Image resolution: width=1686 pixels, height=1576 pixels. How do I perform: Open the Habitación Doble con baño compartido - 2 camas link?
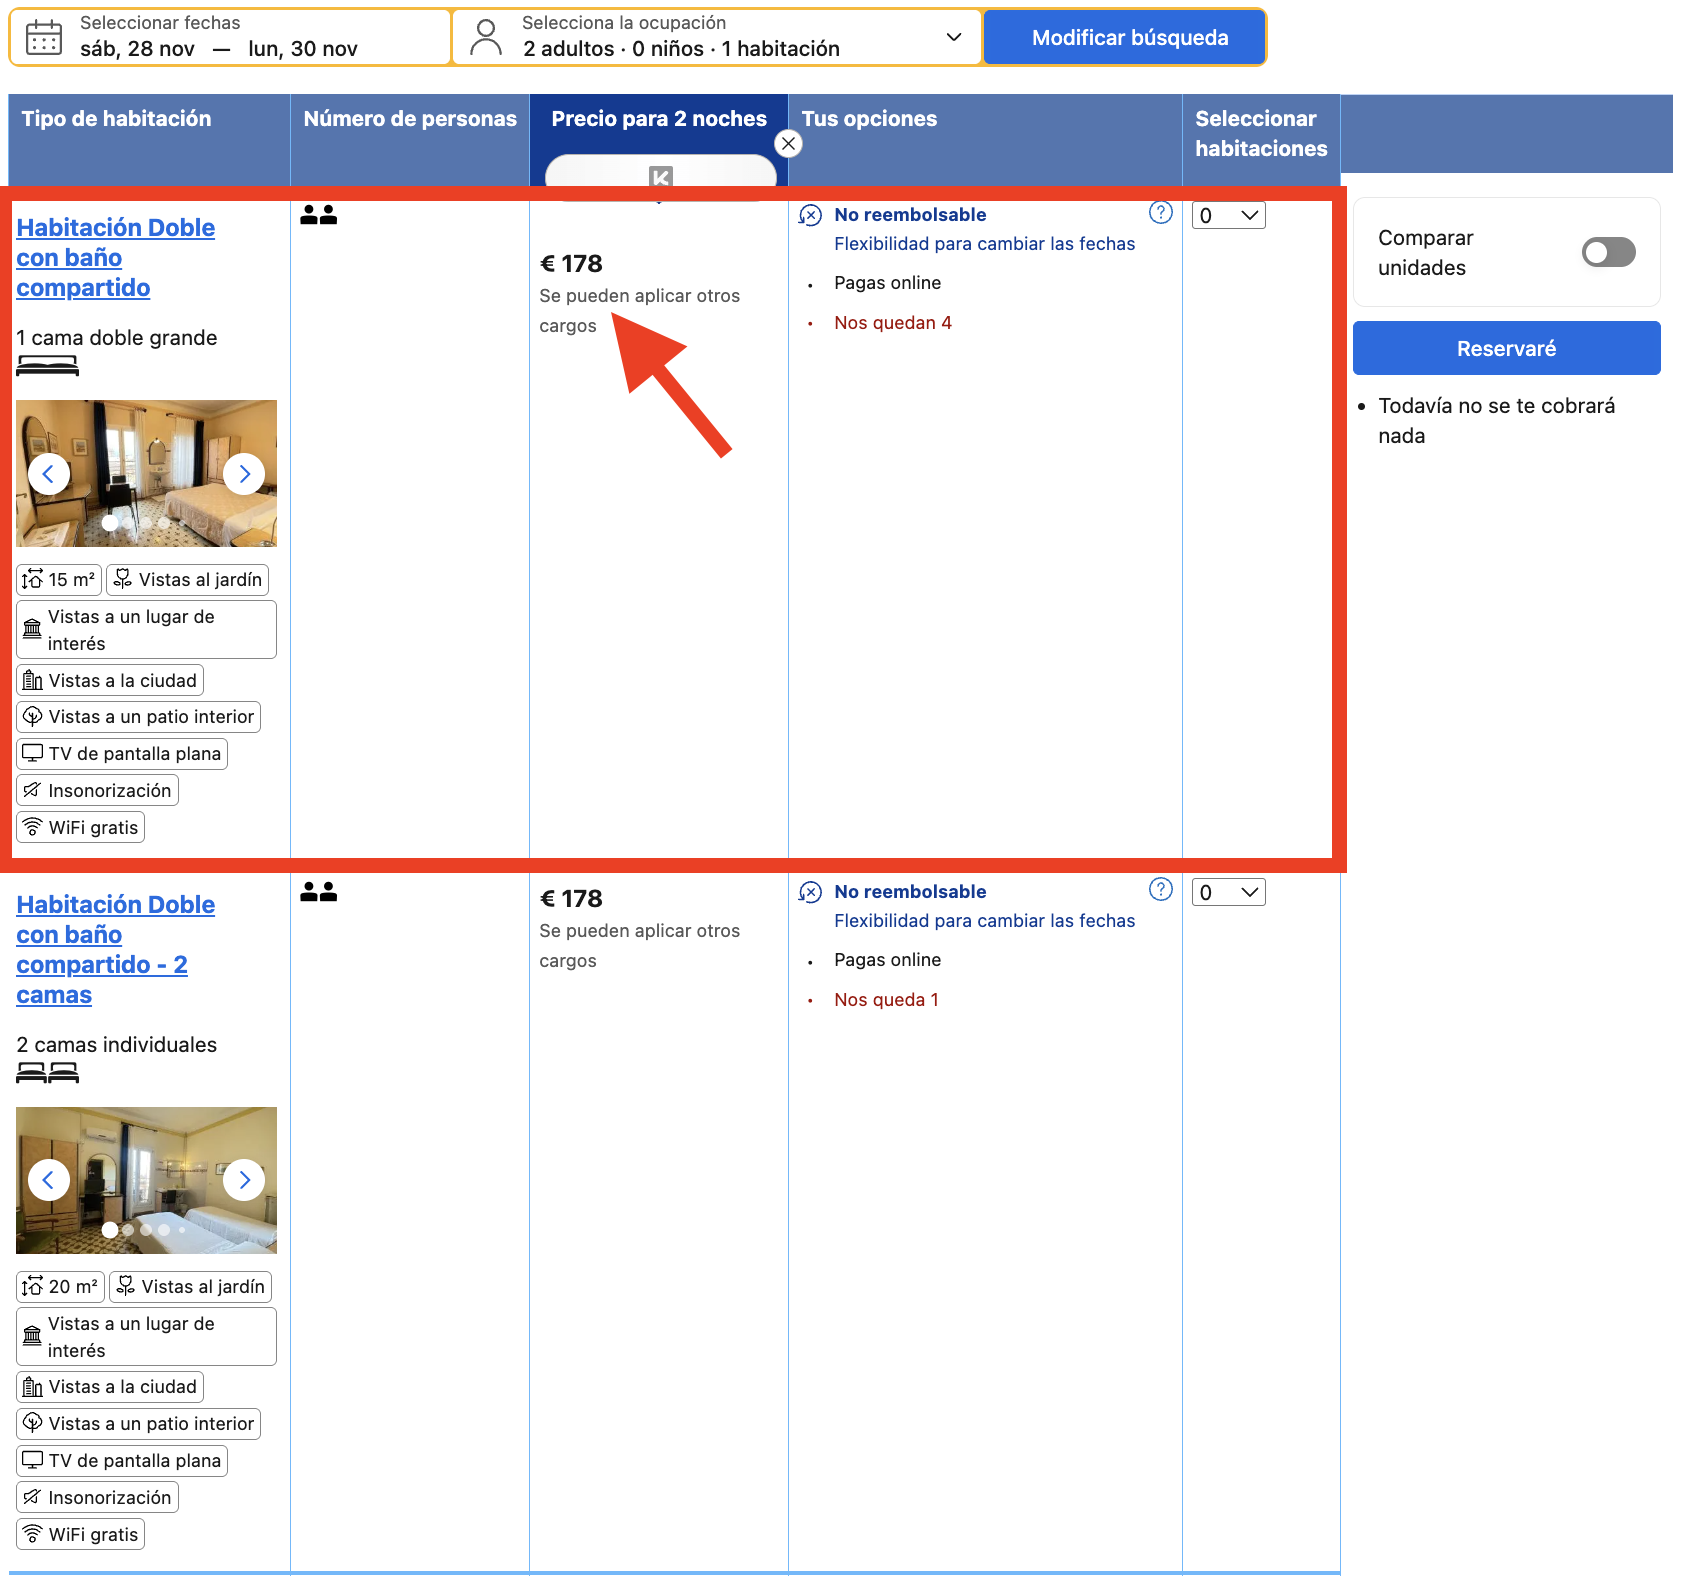(x=116, y=949)
